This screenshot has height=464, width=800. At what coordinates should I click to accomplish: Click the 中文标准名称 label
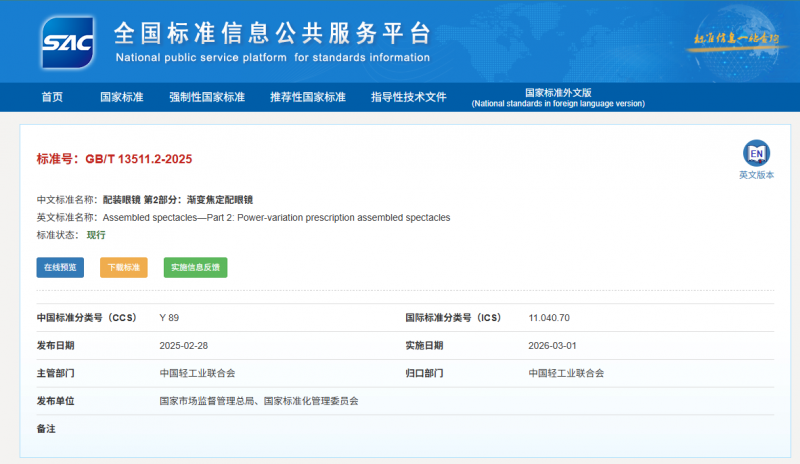(x=65, y=200)
